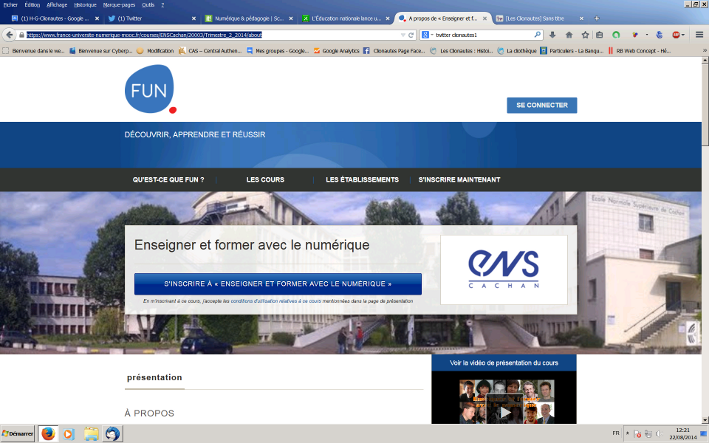
Task: Click the FUN logo
Action: point(150,89)
